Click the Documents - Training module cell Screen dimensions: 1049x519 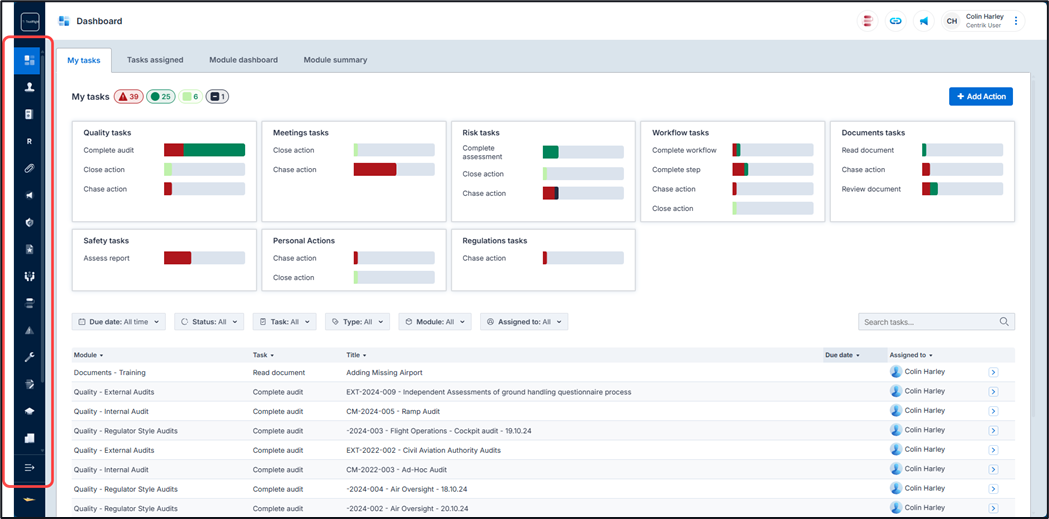click(110, 373)
